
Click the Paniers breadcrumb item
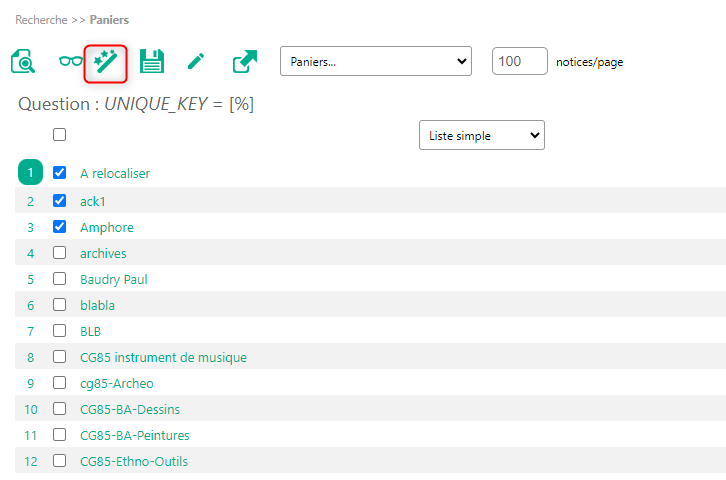[109, 19]
